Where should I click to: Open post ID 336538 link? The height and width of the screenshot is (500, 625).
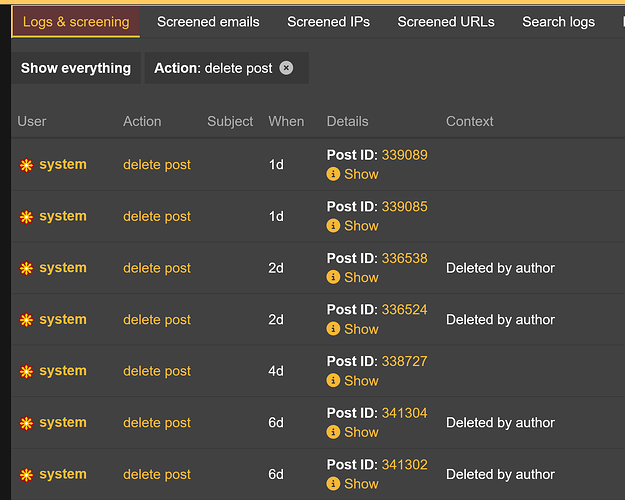405,258
